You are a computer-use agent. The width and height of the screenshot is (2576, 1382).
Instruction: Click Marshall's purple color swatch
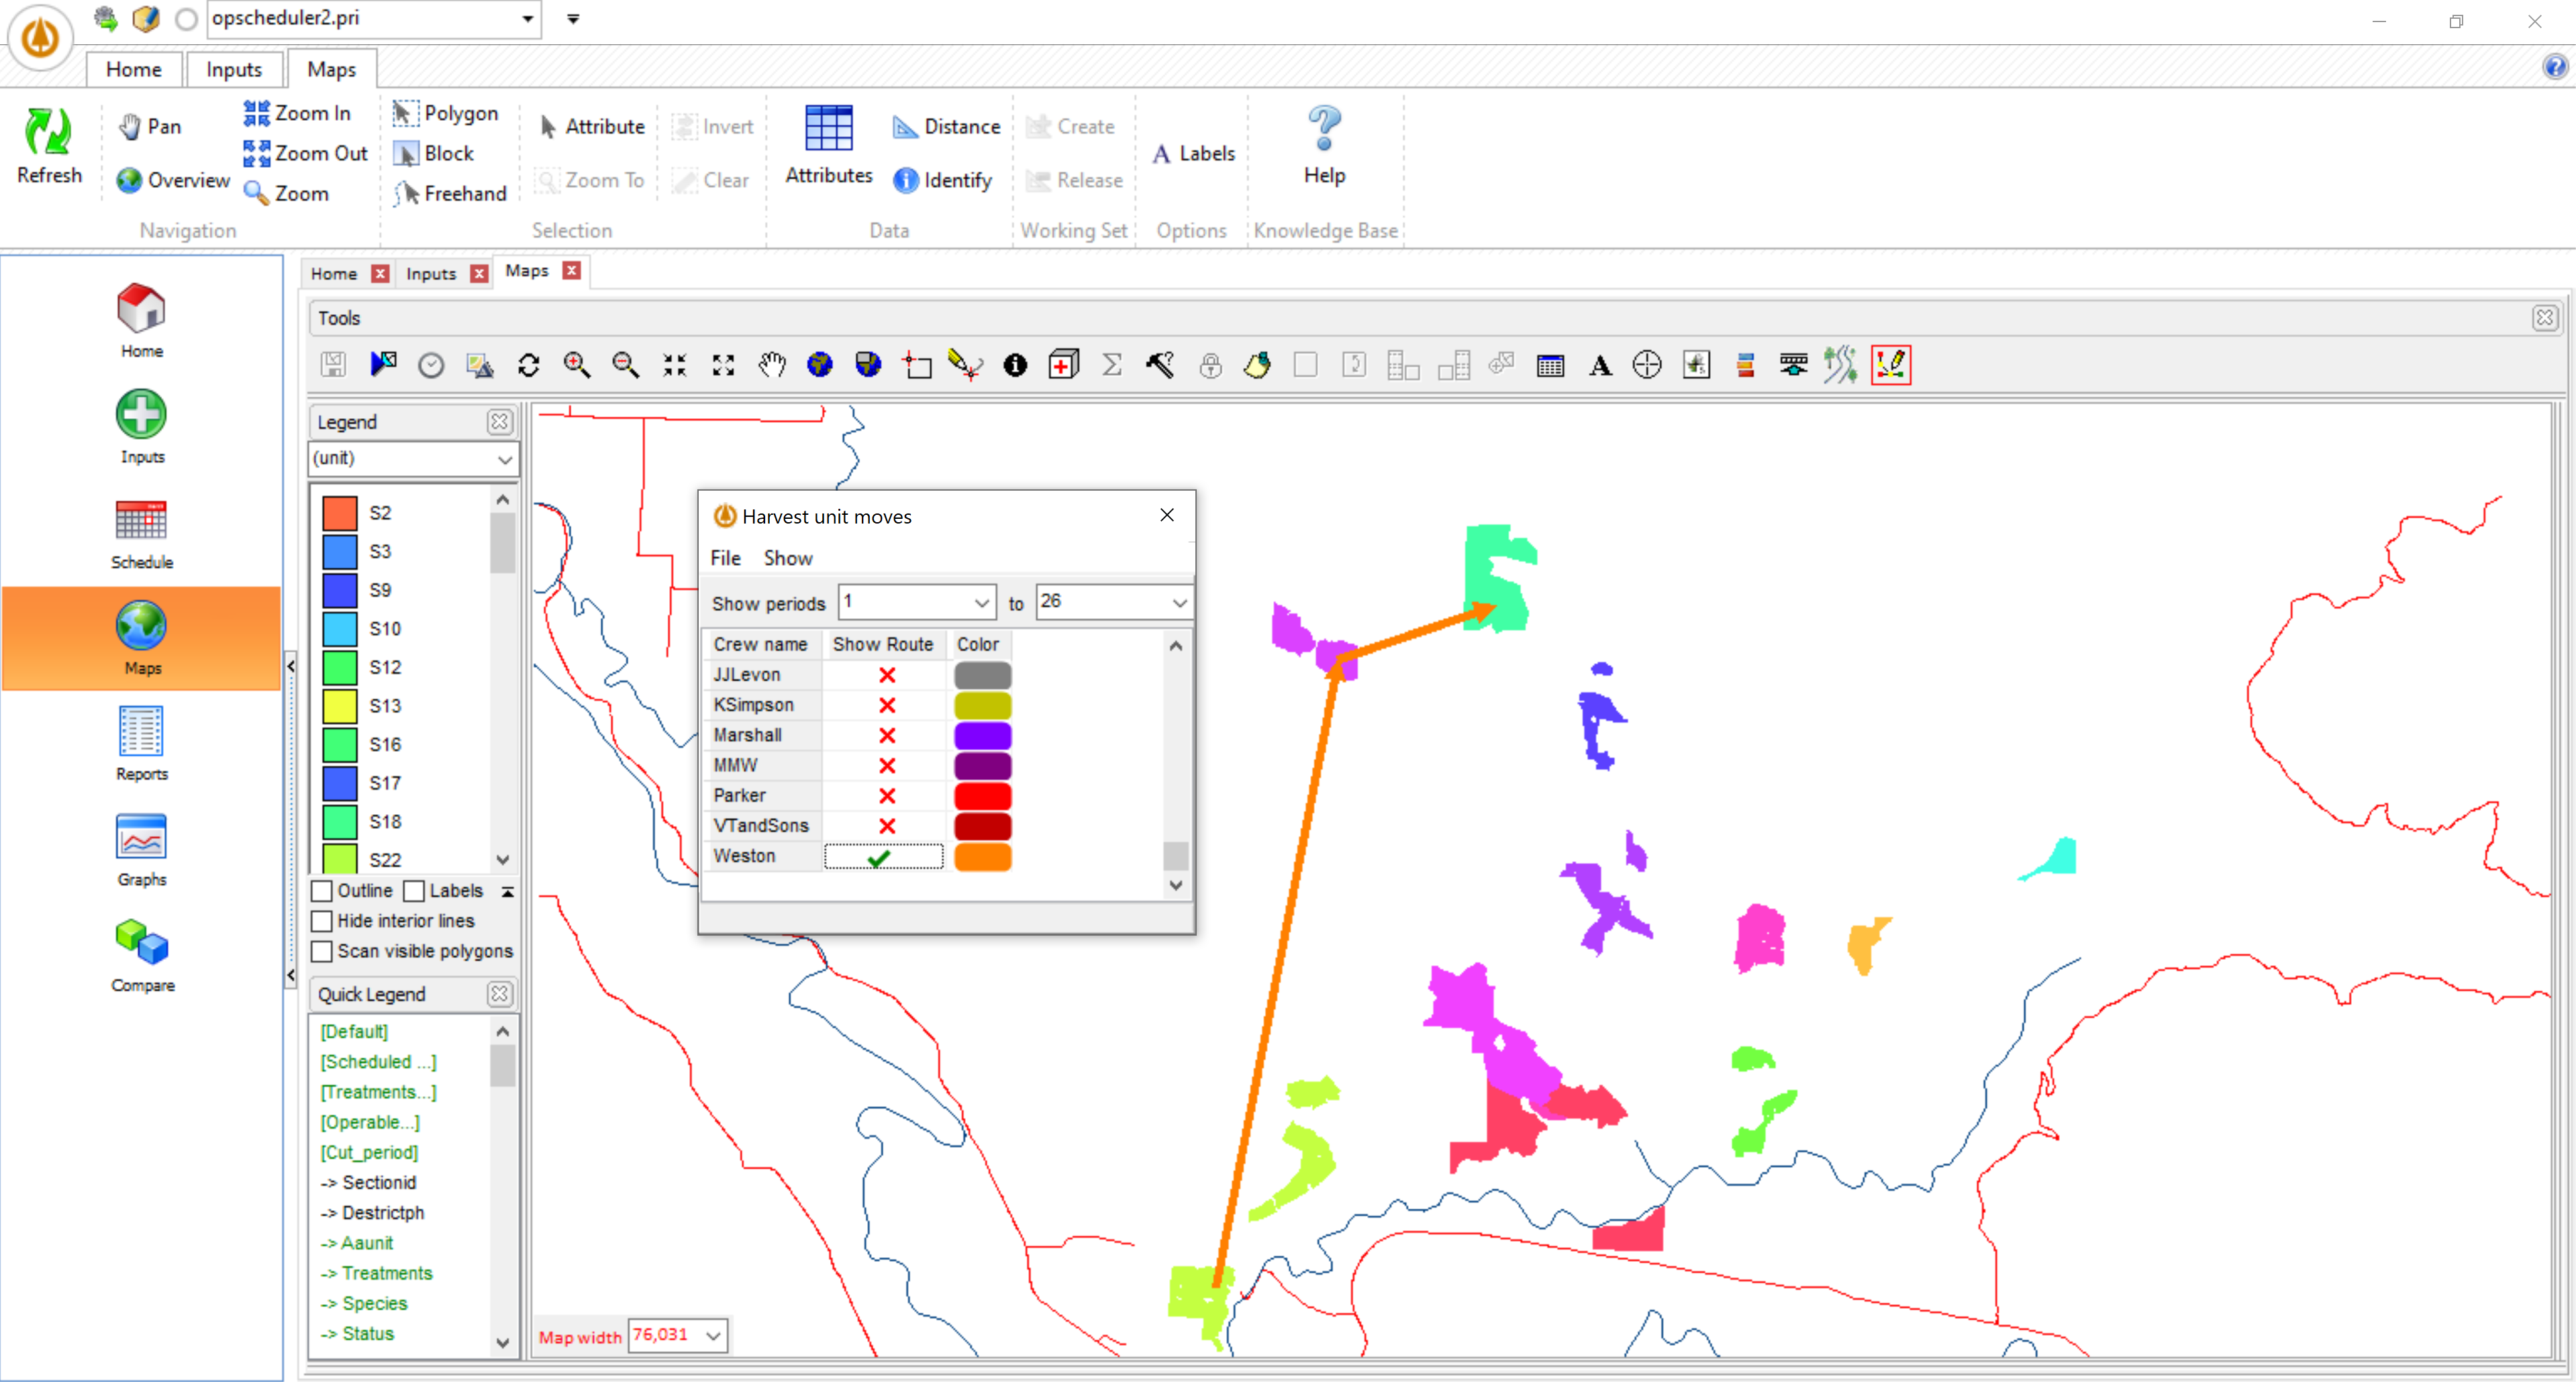tap(982, 736)
